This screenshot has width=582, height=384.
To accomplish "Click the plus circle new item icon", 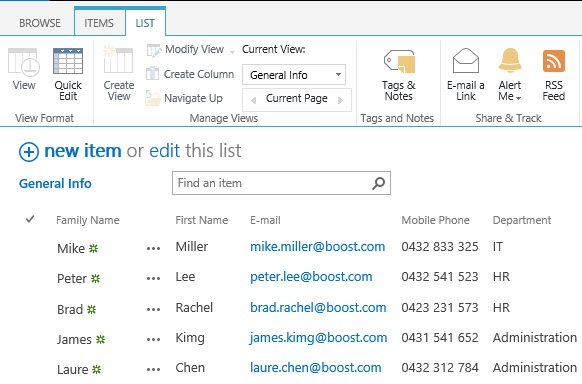I will [x=29, y=152].
